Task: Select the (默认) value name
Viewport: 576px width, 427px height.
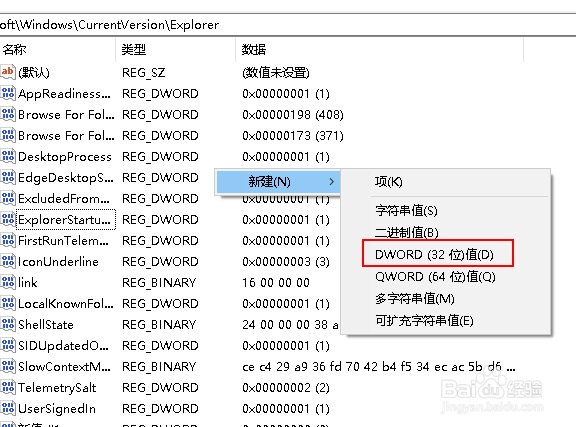Action: 34,72
